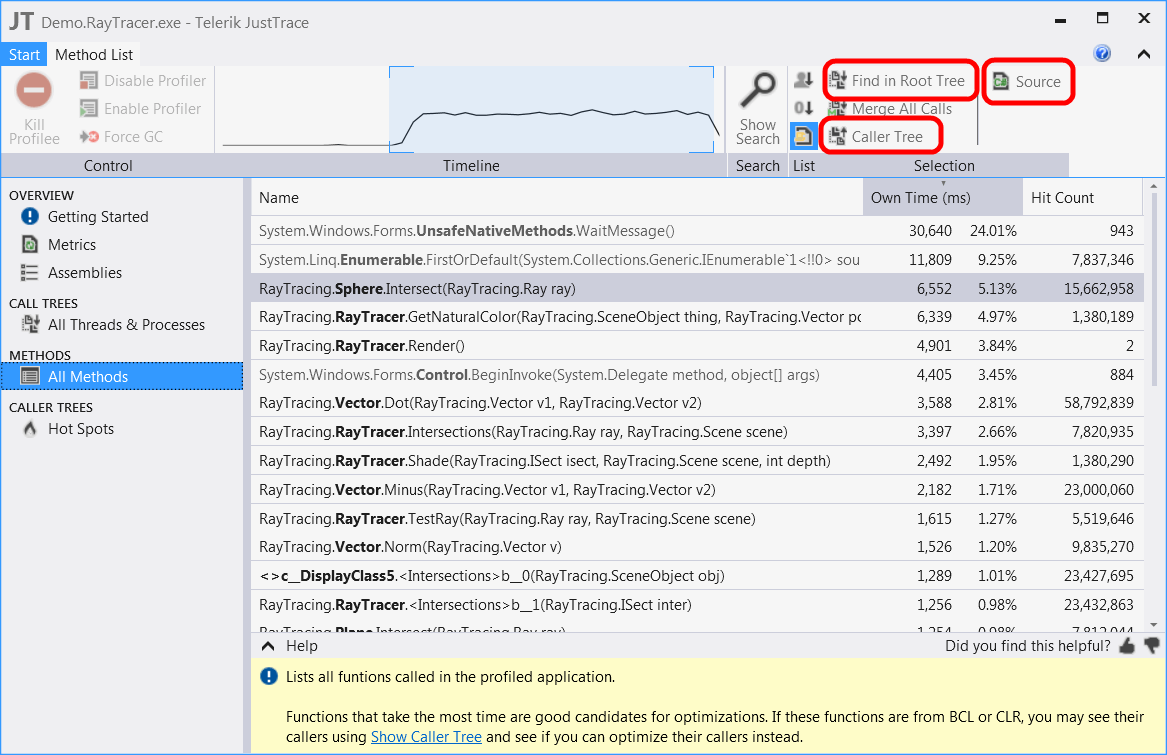This screenshot has height=755, width=1167.
Task: Click thumbs down for the help text
Action: pos(1151,646)
